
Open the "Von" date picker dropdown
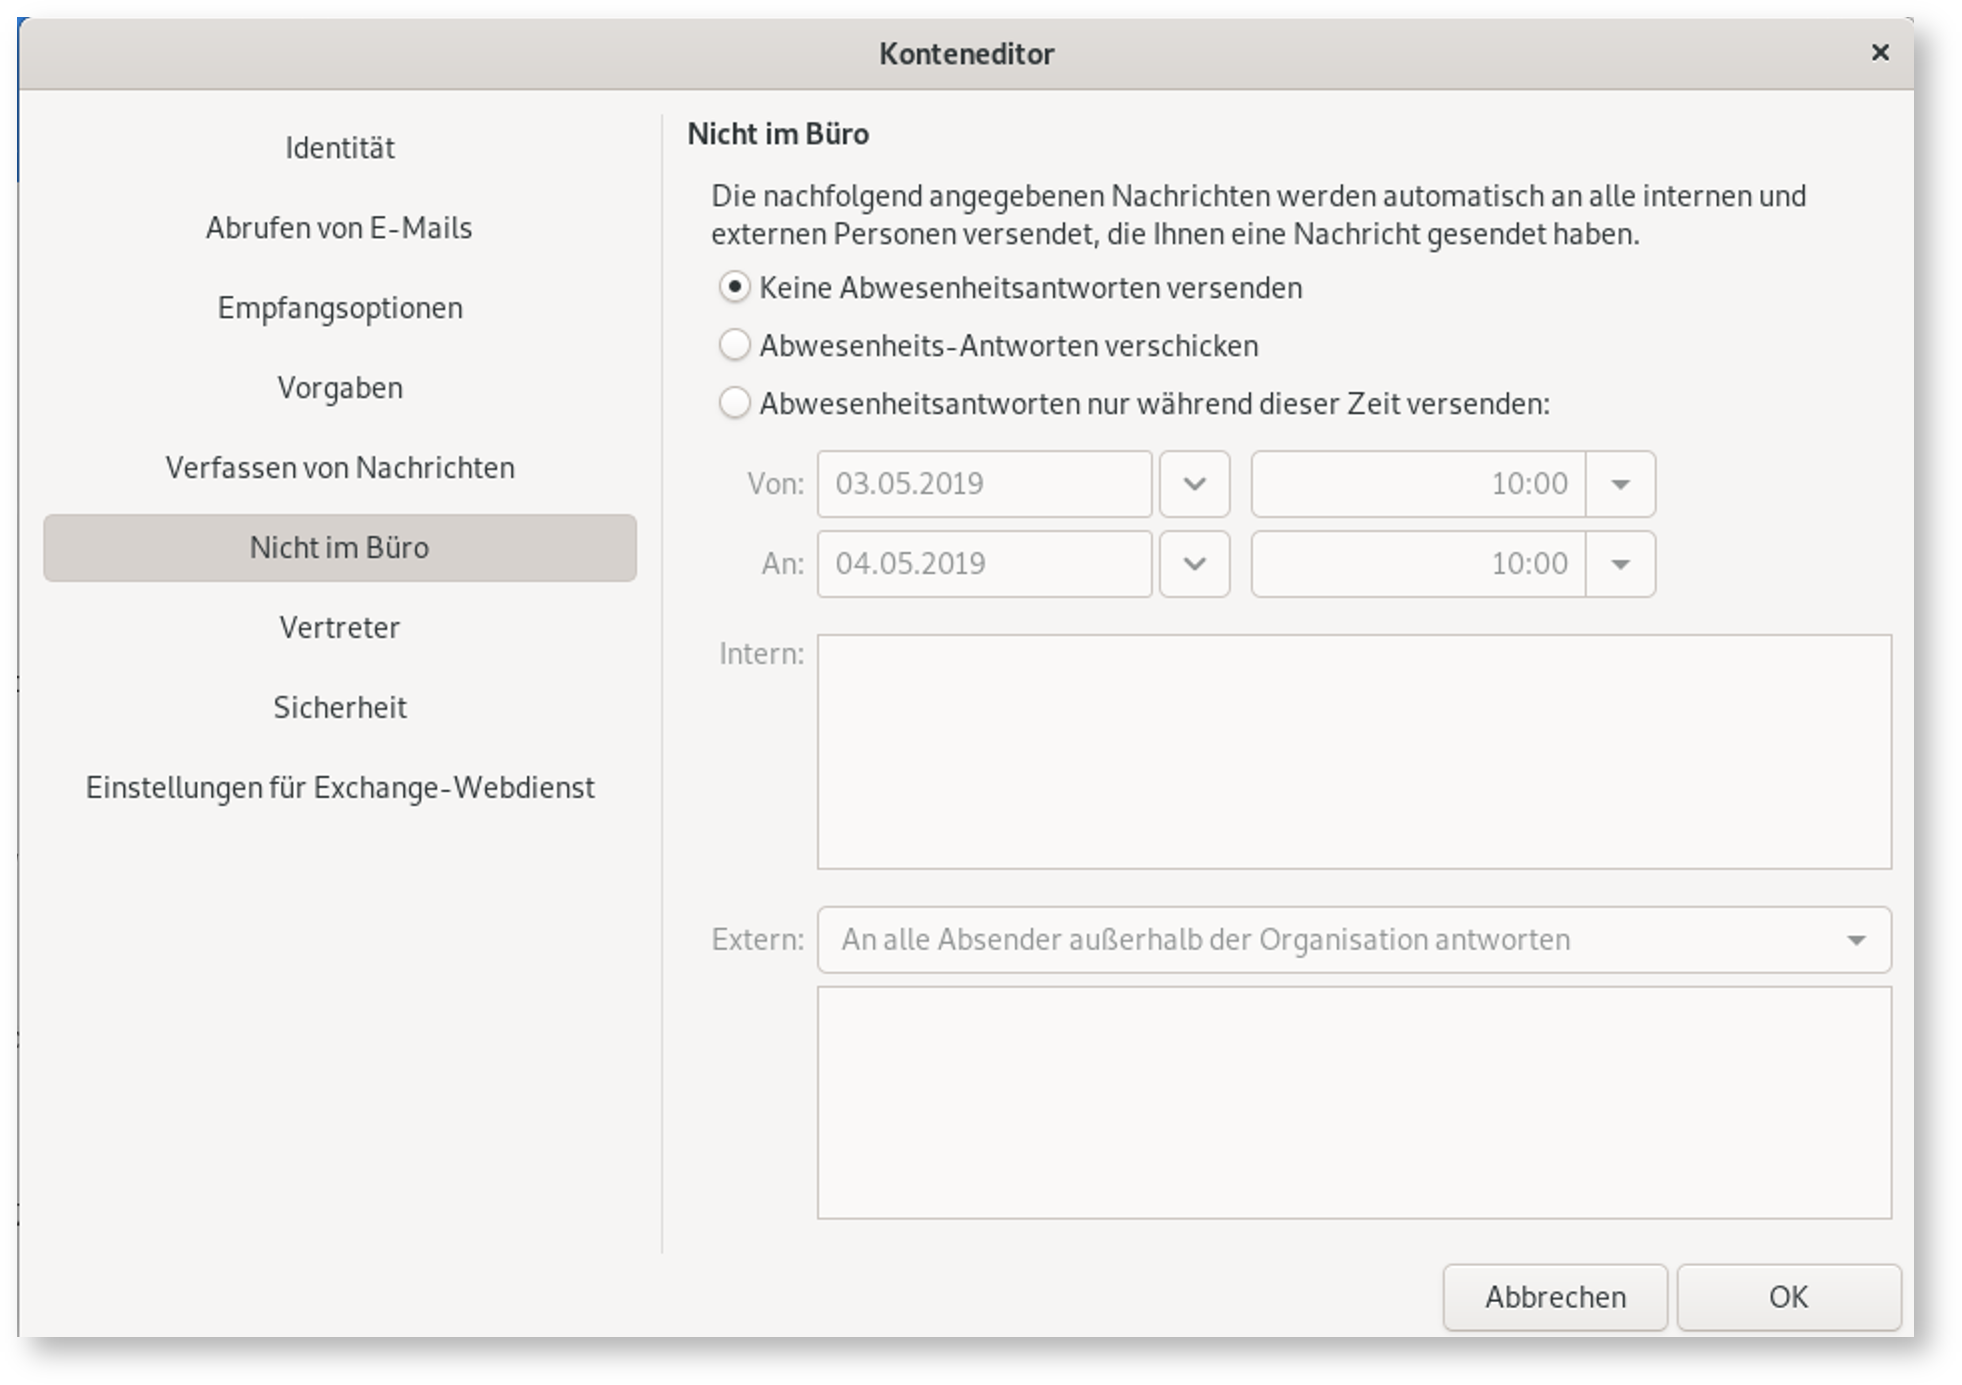coord(1194,484)
